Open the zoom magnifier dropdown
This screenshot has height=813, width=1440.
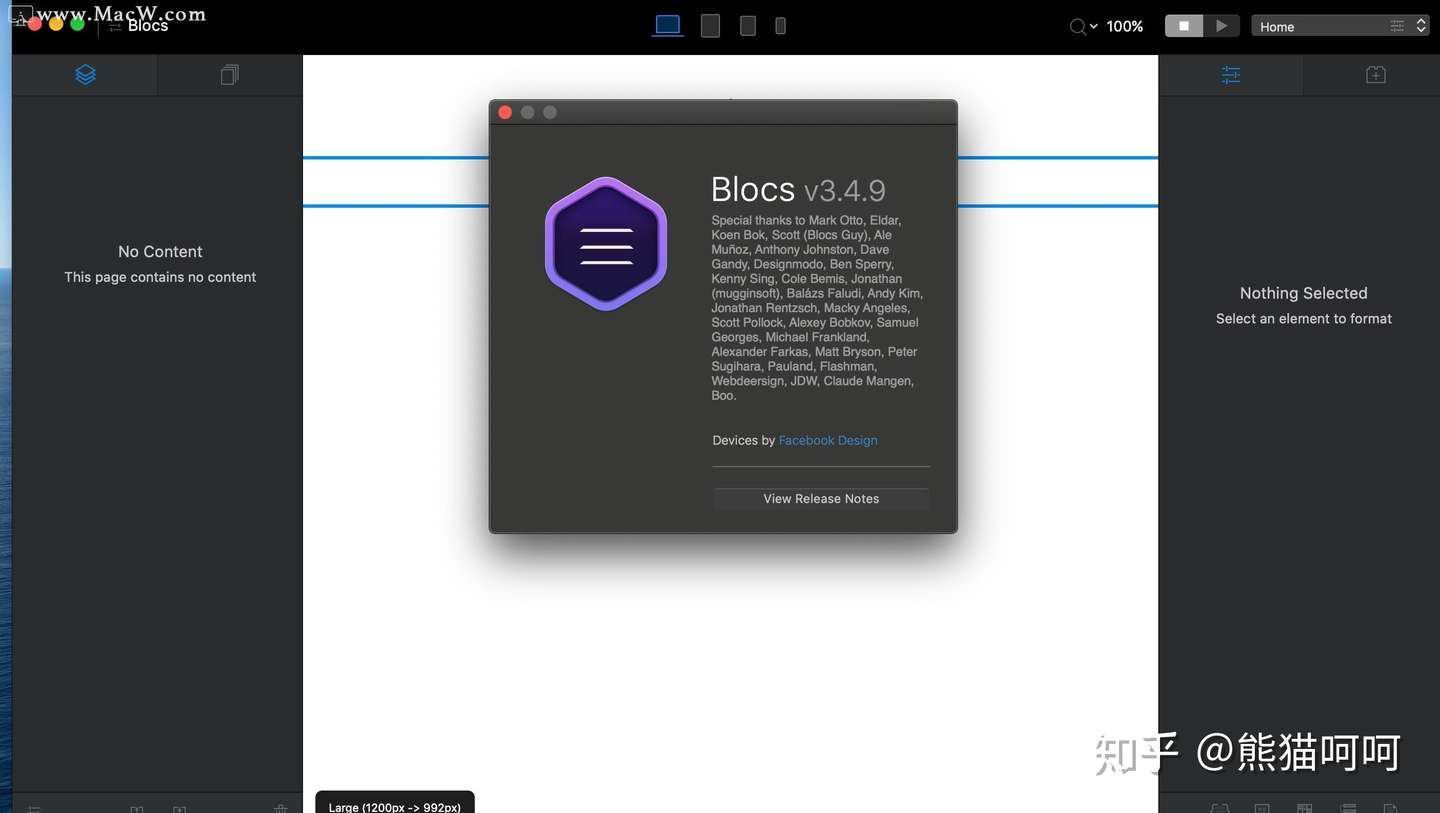(1083, 27)
